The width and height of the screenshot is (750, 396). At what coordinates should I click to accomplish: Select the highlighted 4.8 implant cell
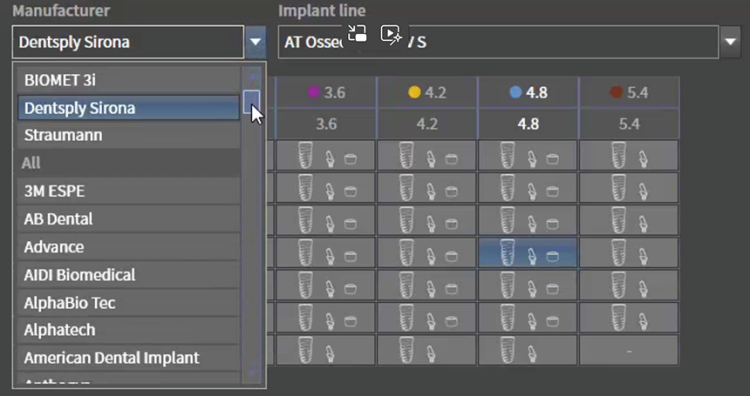tap(528, 253)
